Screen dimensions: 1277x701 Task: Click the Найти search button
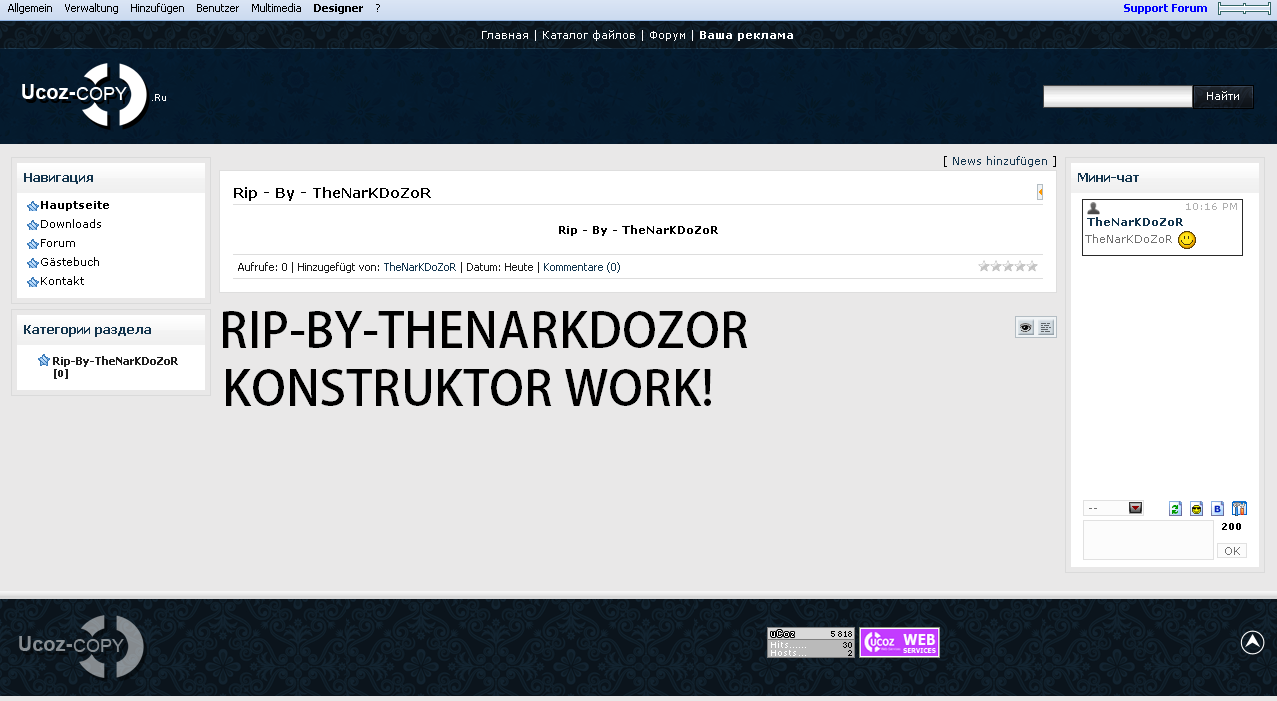pyautogui.click(x=1222, y=96)
